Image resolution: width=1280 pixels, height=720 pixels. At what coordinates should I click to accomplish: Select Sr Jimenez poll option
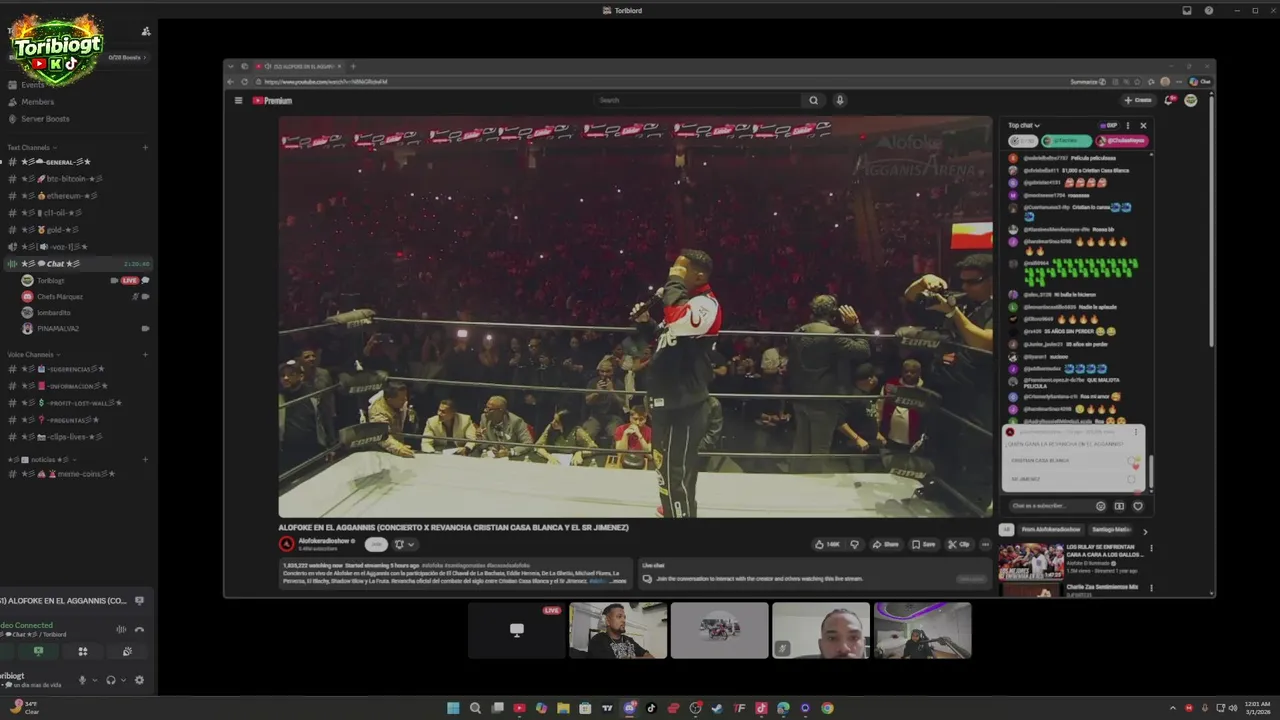(x=1074, y=479)
